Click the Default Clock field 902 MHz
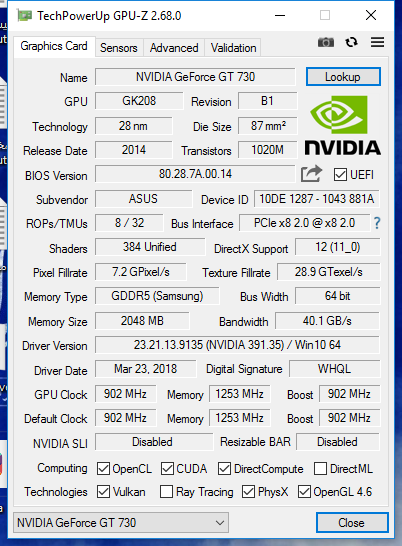402x546 pixels. tap(125, 418)
